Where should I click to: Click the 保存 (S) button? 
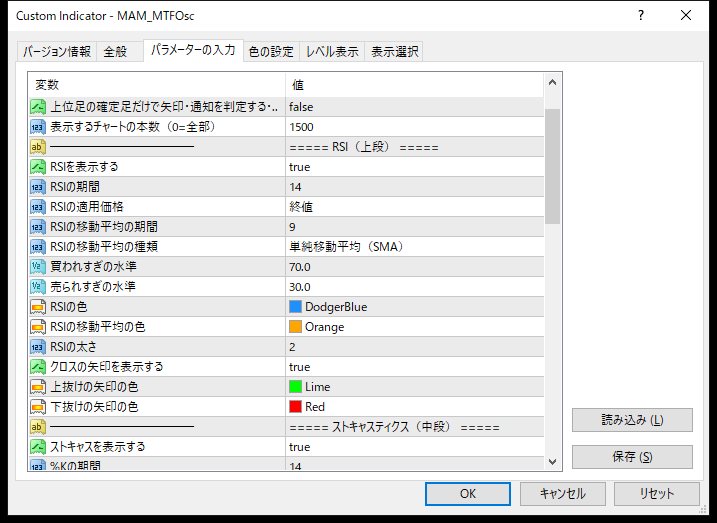(x=632, y=457)
